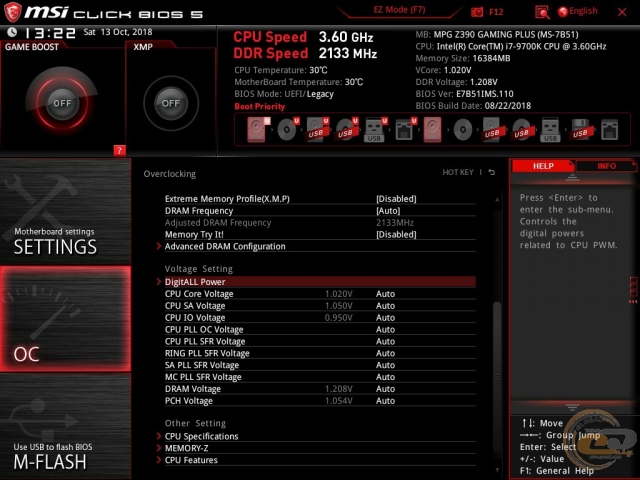
Task: Click the HOT KEY button
Action: tap(458, 172)
